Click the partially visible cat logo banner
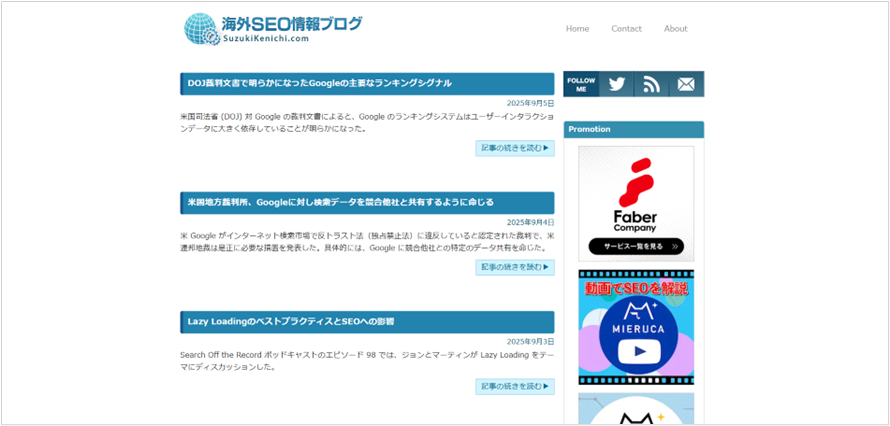This screenshot has height=426, width=890. (636, 409)
